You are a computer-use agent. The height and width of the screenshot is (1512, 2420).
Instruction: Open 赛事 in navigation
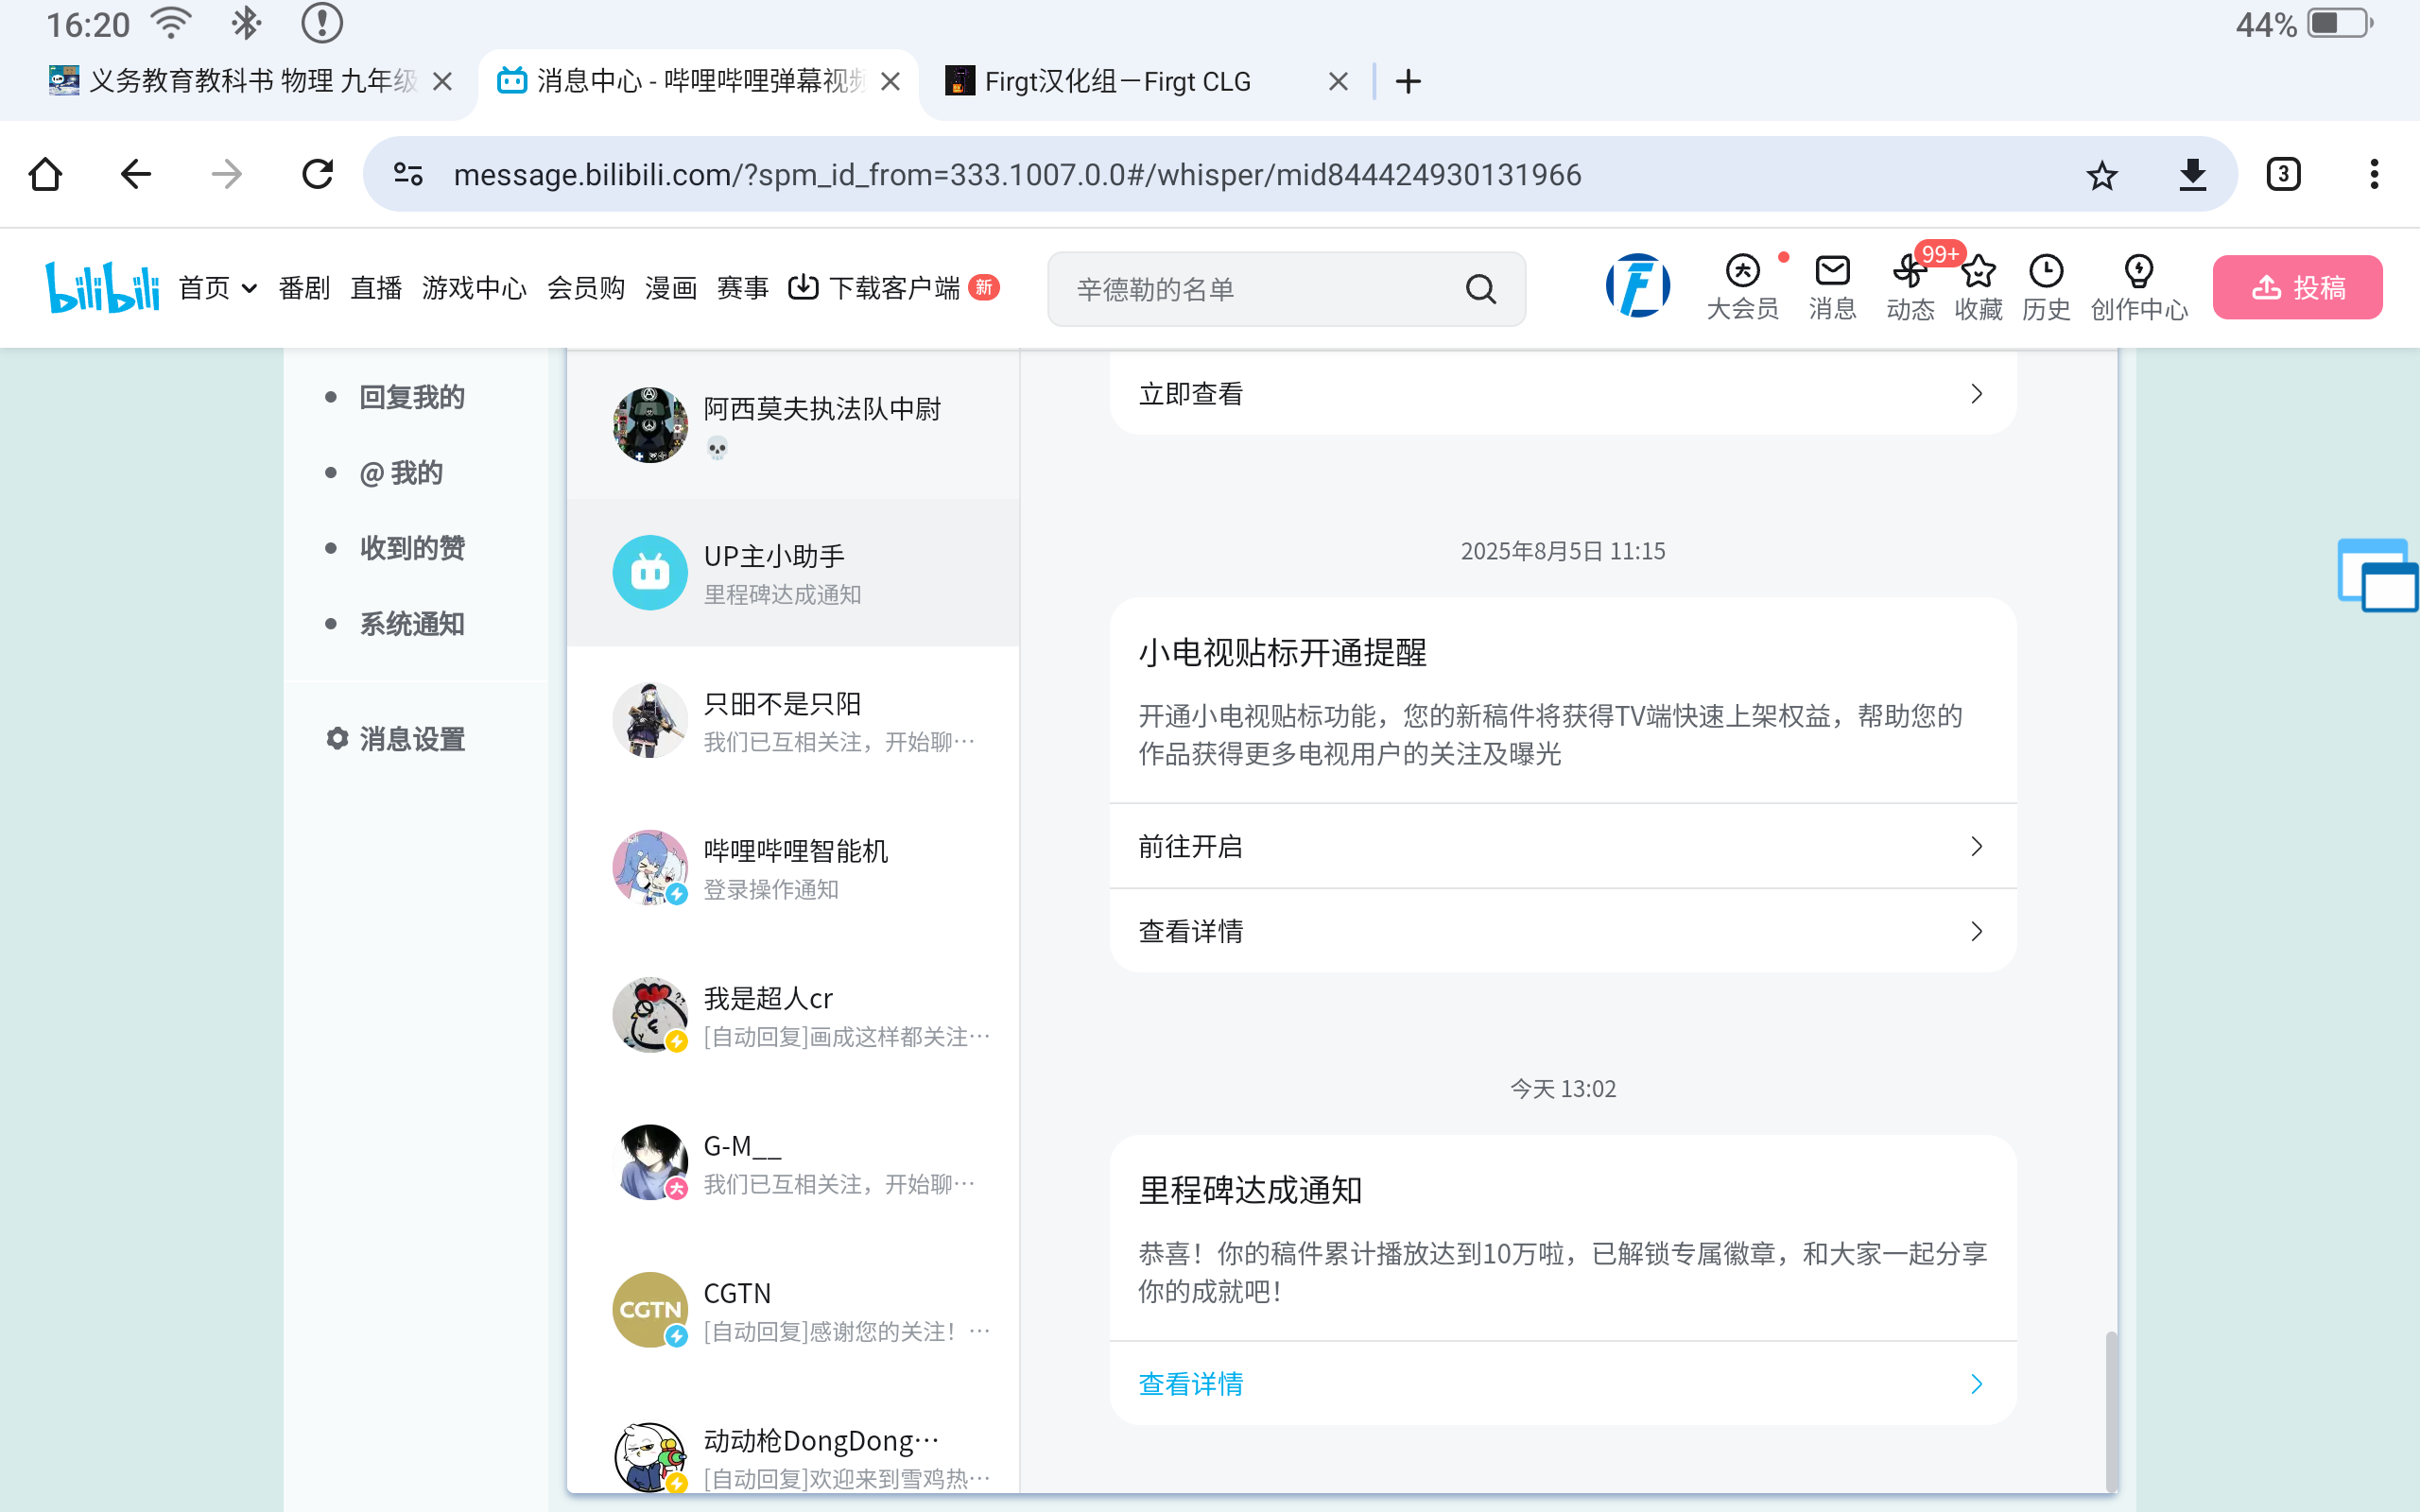pos(743,288)
